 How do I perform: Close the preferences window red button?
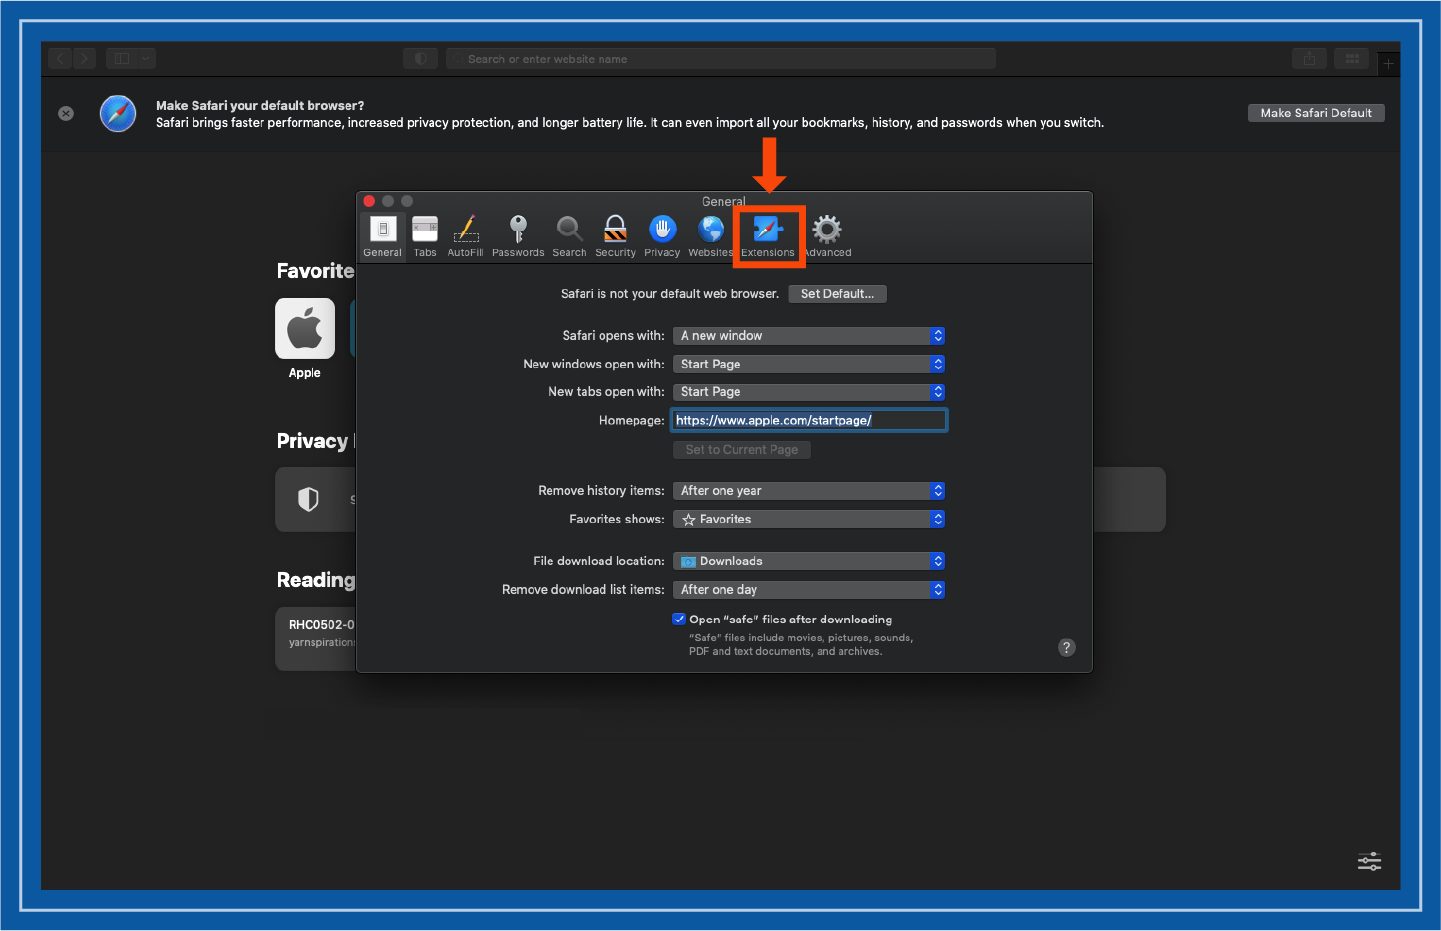(x=369, y=201)
